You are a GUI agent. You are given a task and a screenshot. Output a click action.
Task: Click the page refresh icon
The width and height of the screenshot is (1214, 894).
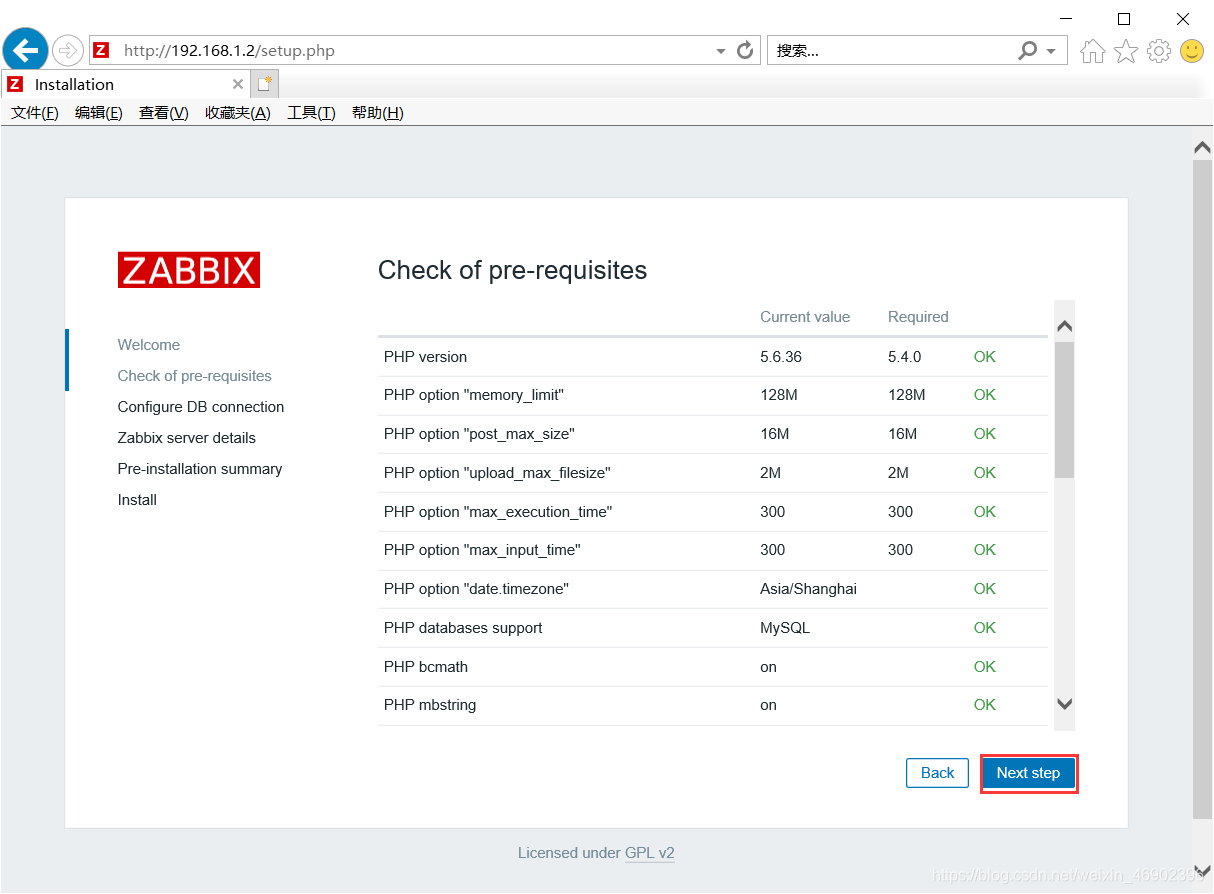tap(745, 50)
